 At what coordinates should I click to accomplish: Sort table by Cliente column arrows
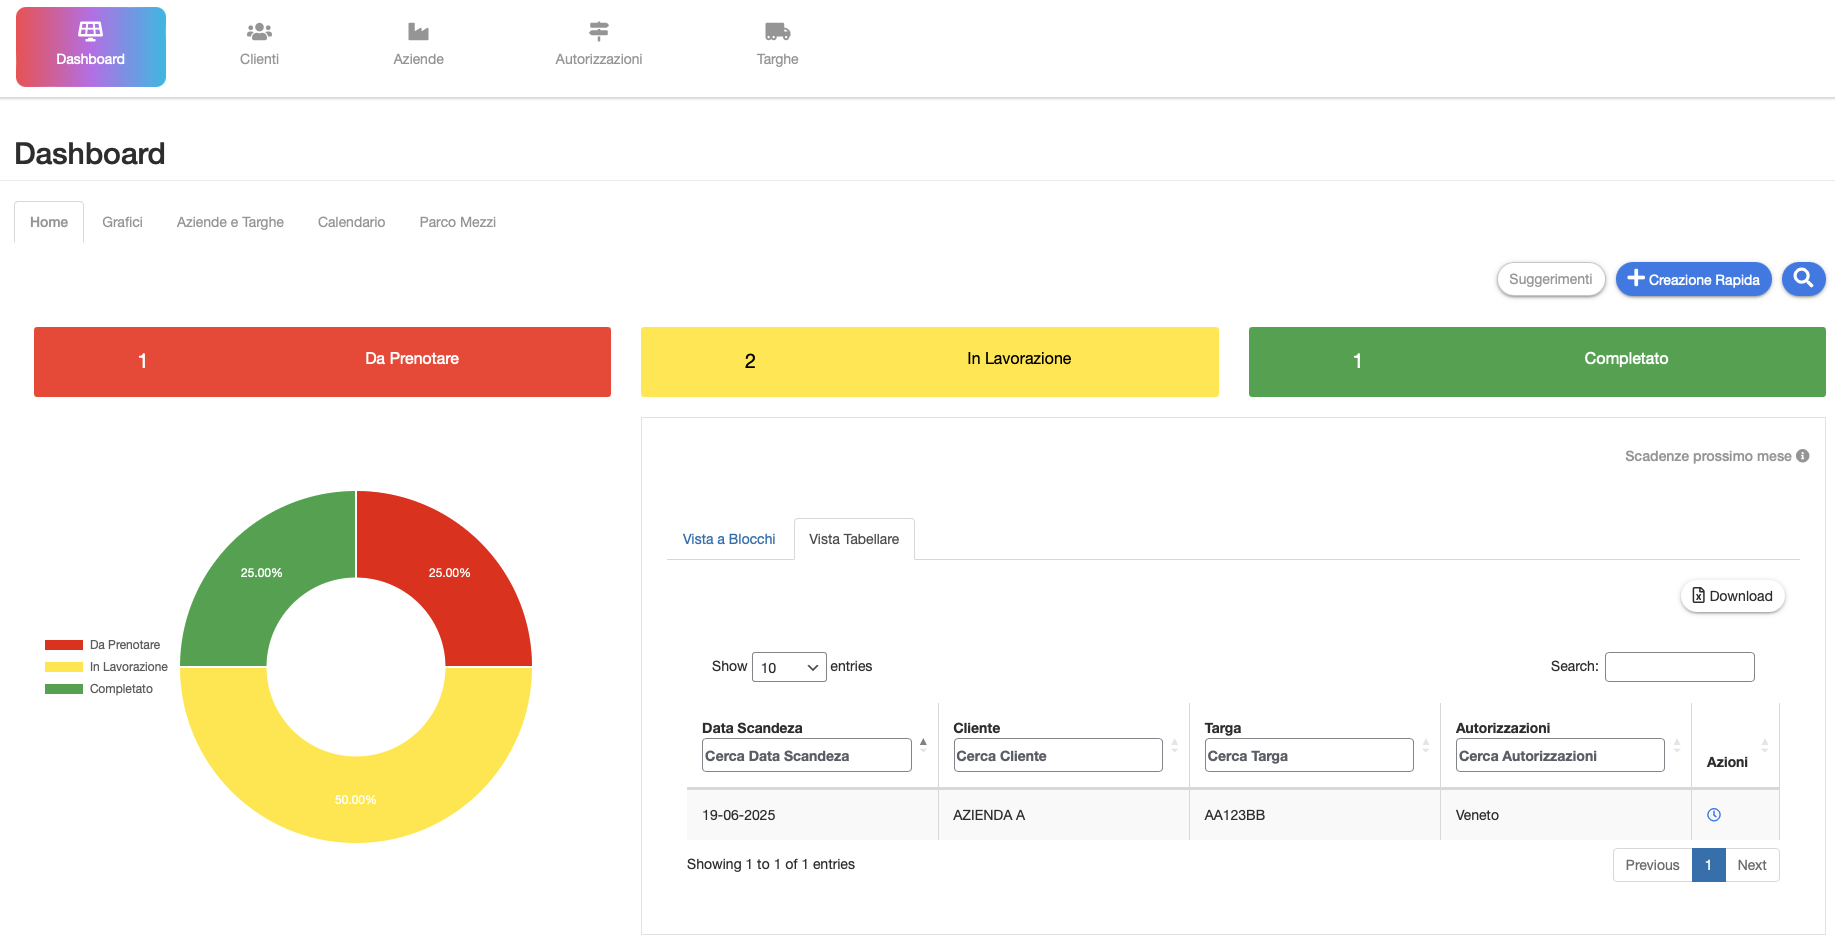click(1174, 745)
